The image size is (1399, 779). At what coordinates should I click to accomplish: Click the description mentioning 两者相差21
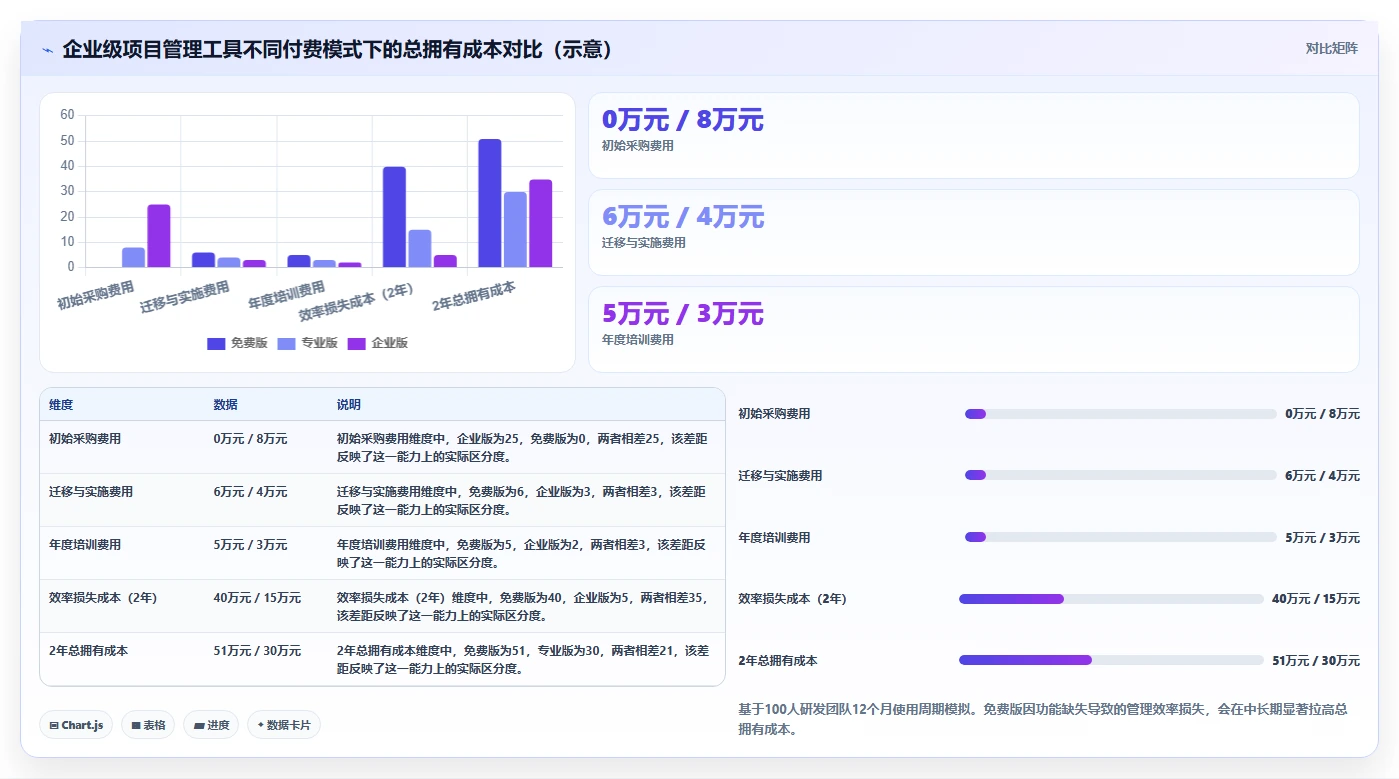(523, 660)
